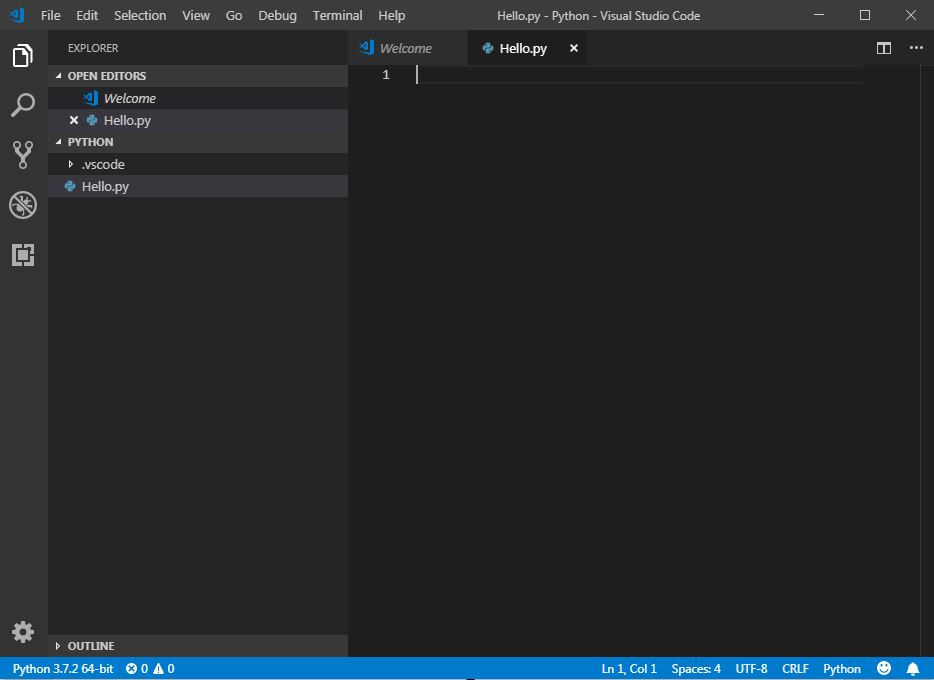
Task: Show errors and warnings count
Action: click(150, 669)
